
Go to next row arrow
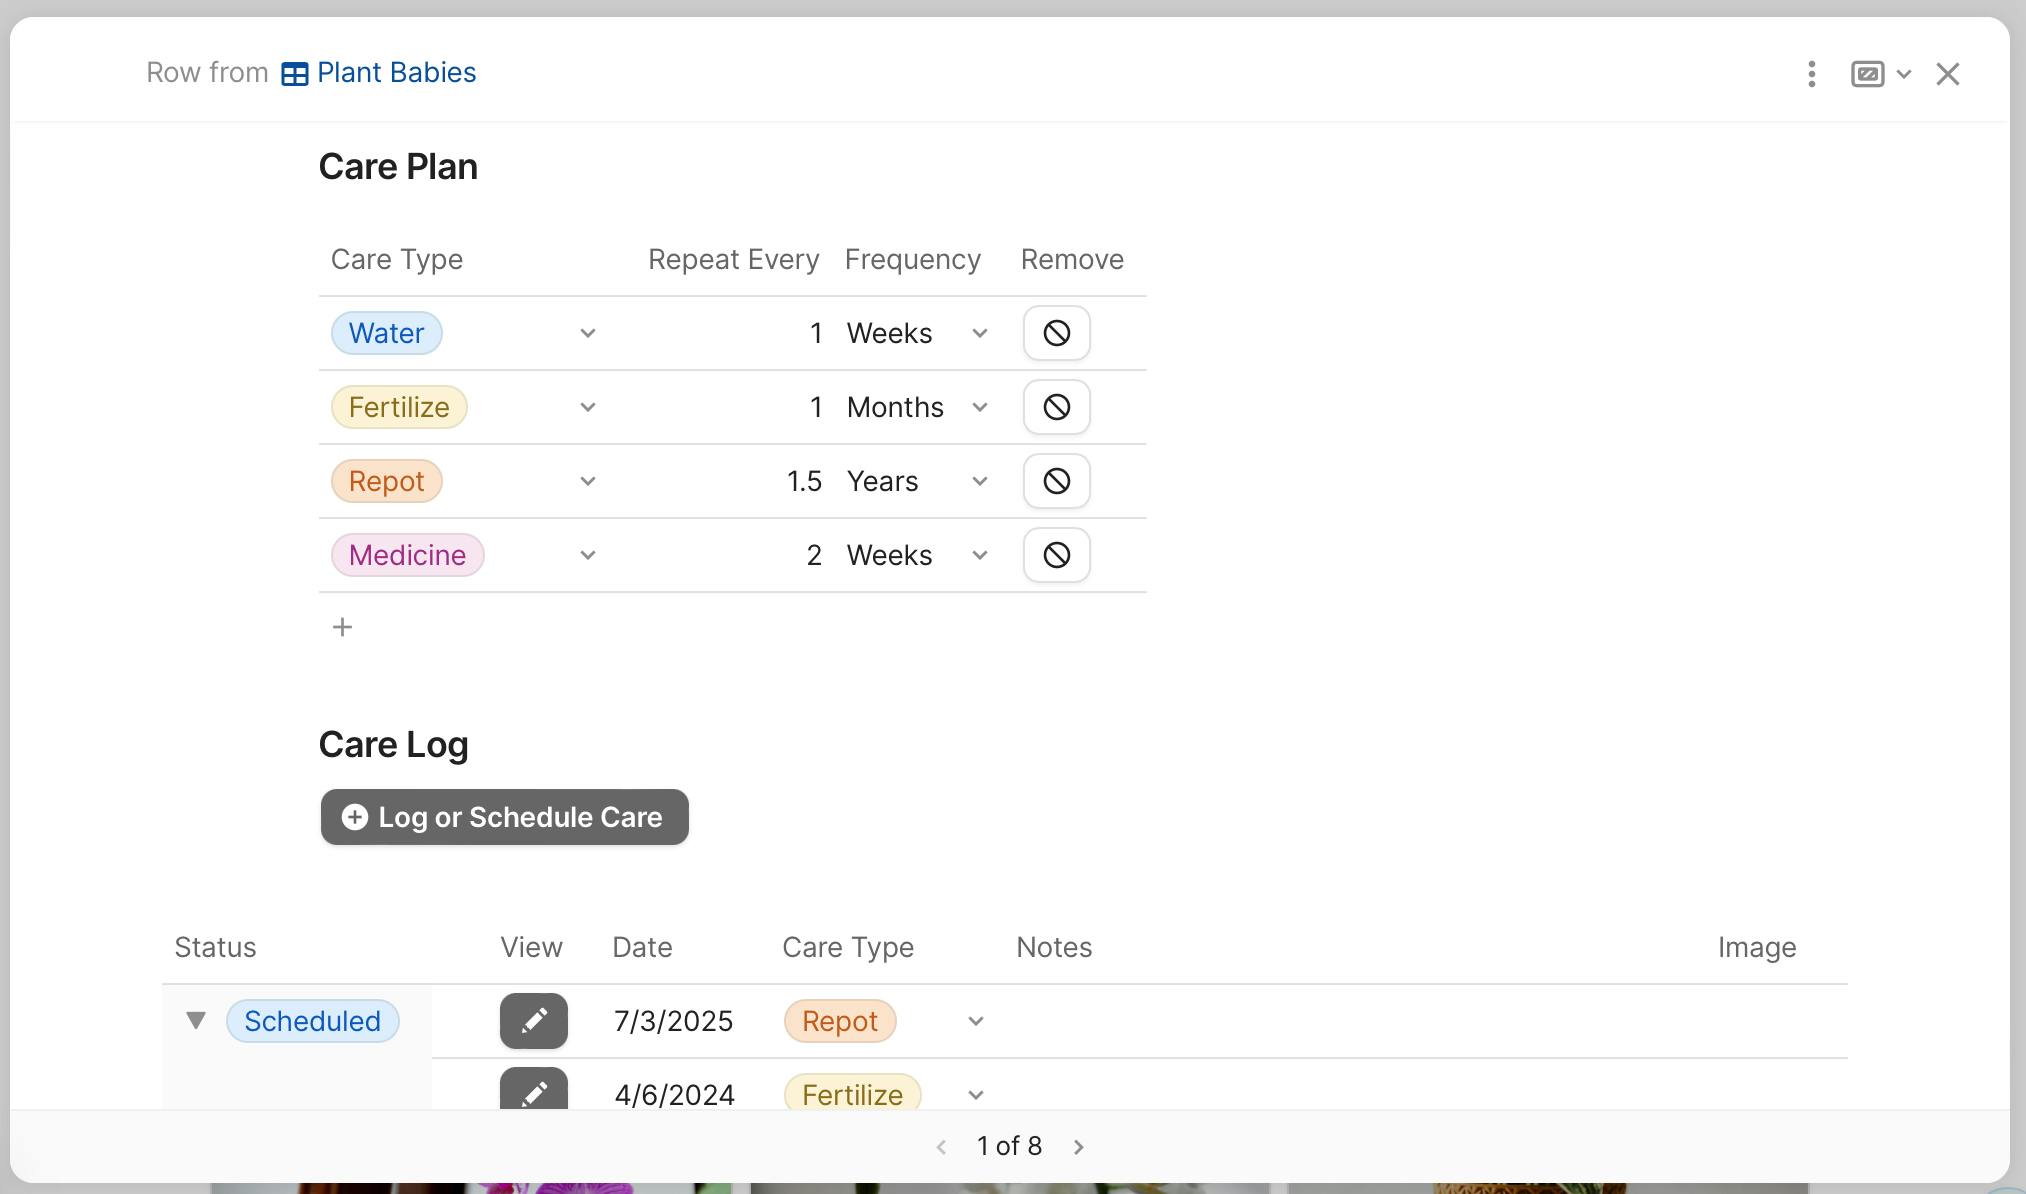(x=1078, y=1147)
